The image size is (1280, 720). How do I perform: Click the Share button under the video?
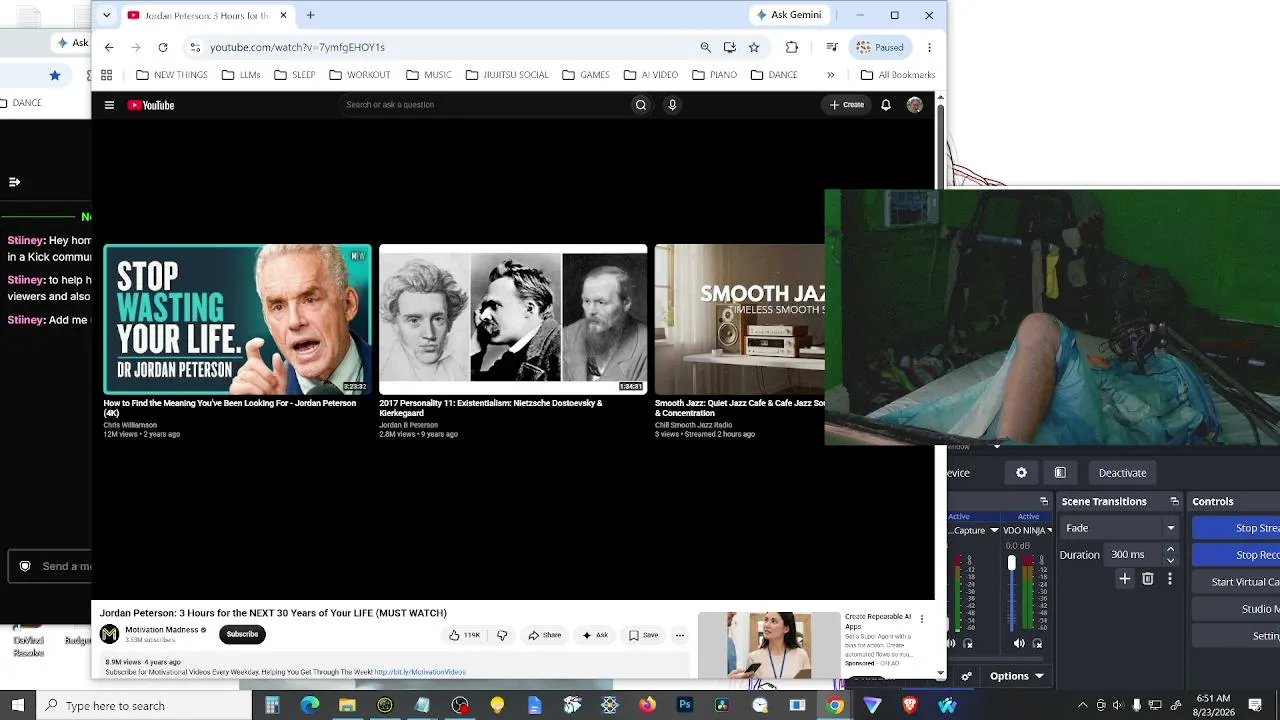545,635
